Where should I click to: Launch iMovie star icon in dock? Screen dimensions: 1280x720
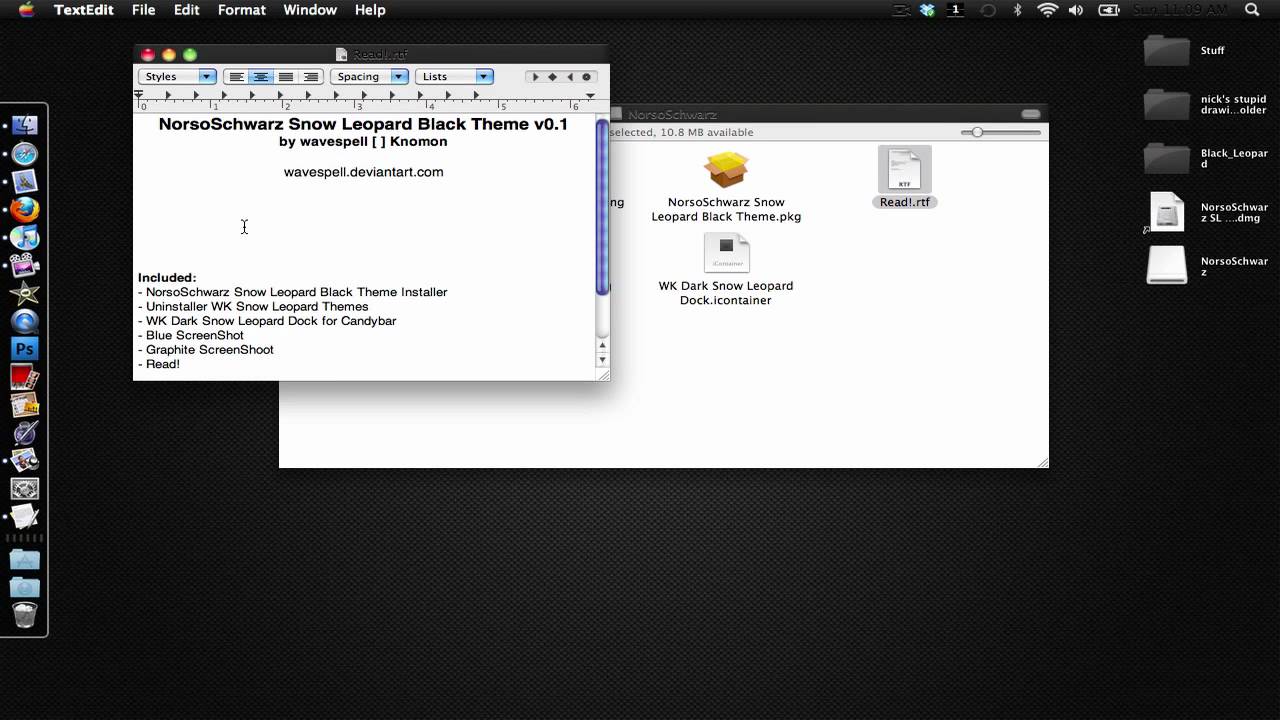point(25,294)
